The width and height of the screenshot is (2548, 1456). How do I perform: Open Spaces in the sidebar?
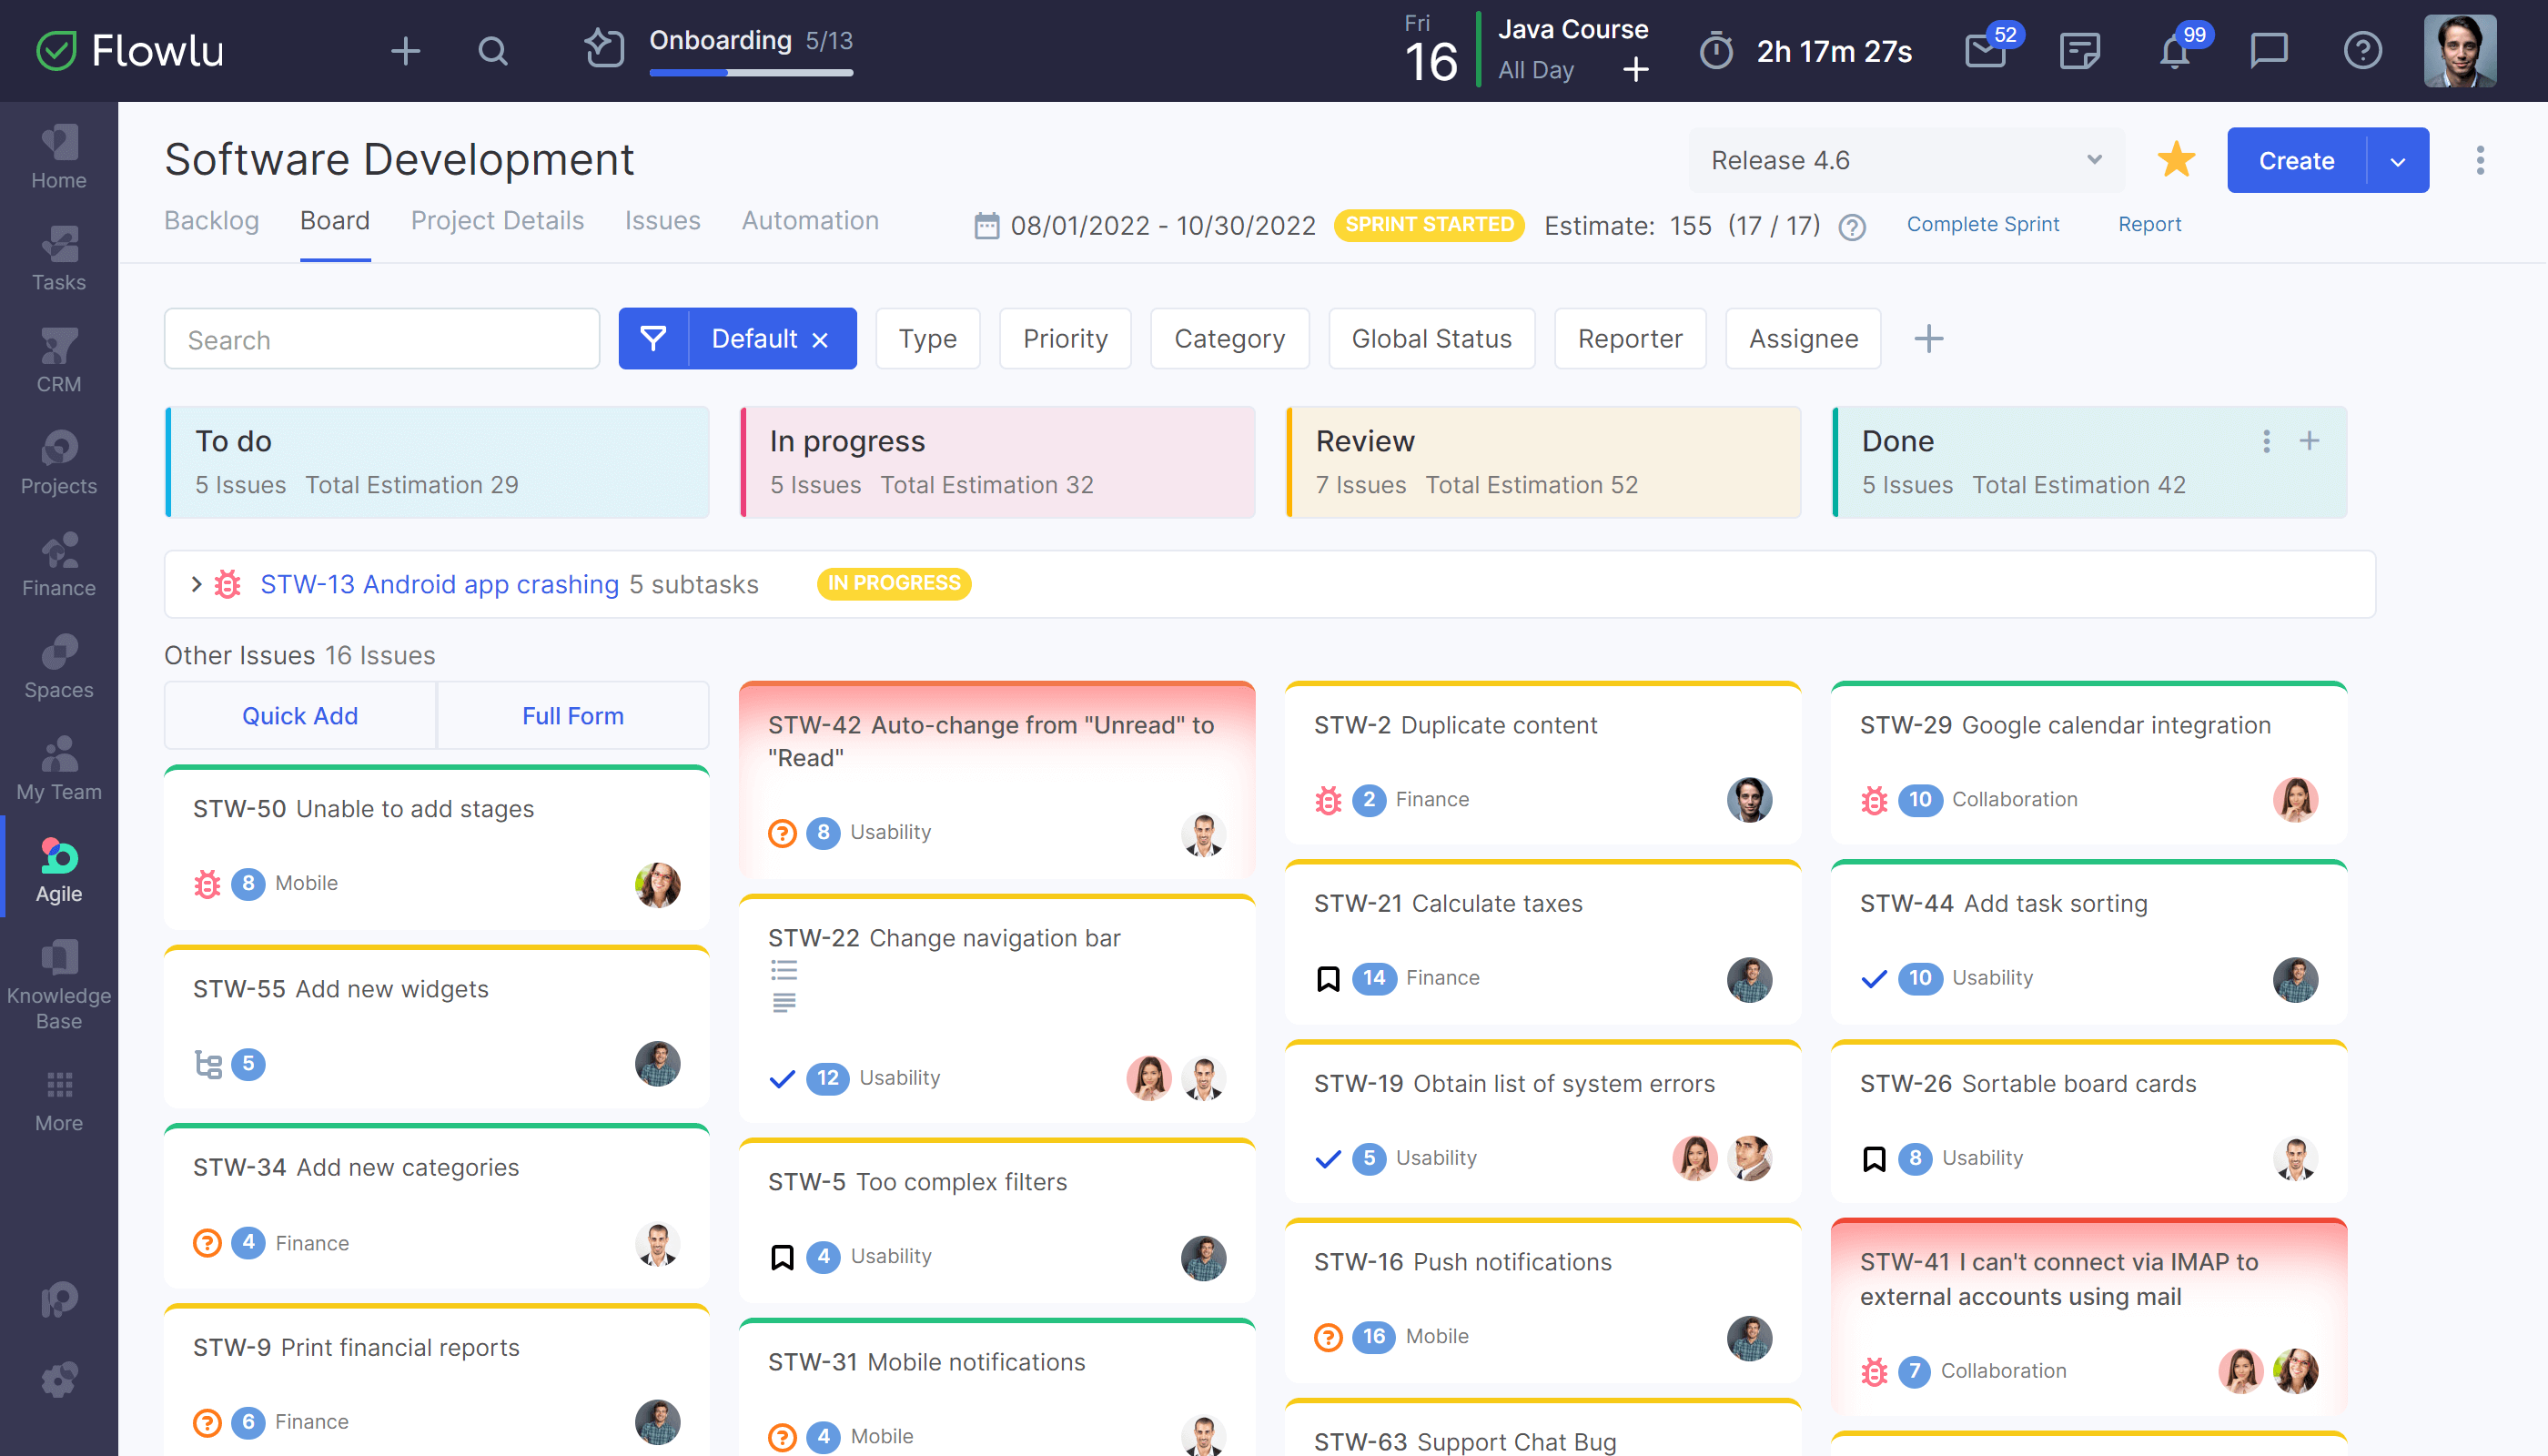[x=58, y=667]
